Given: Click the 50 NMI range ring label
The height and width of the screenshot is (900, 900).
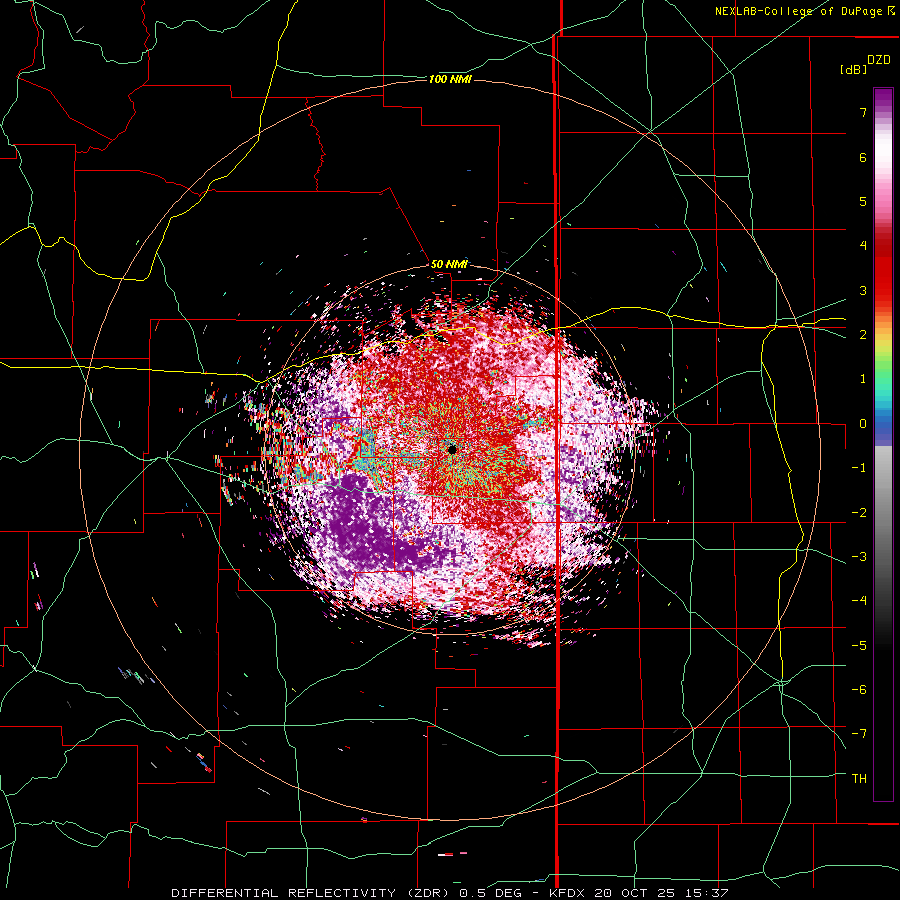Looking at the screenshot, I should [x=449, y=264].
